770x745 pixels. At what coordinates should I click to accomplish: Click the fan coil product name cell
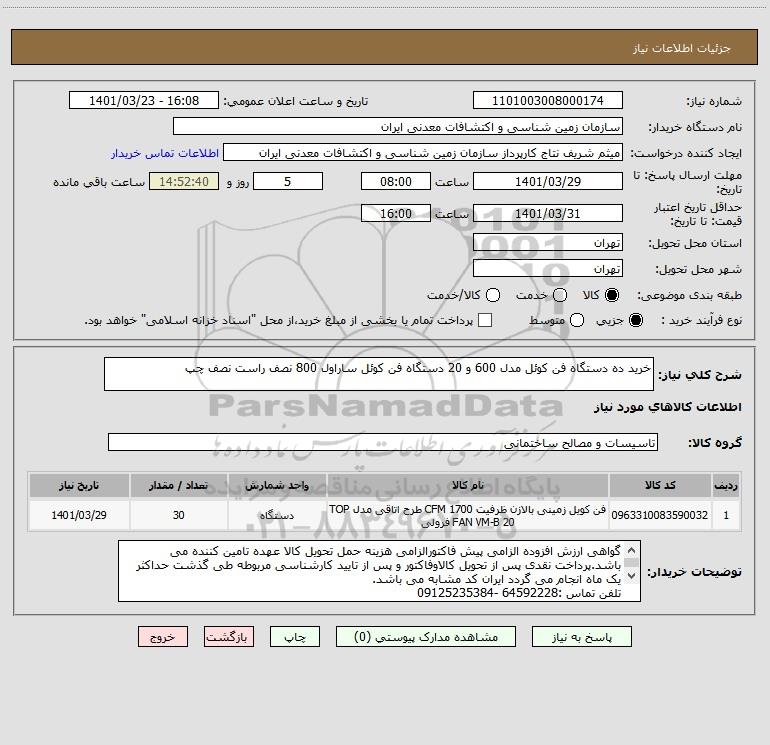[x=468, y=515]
